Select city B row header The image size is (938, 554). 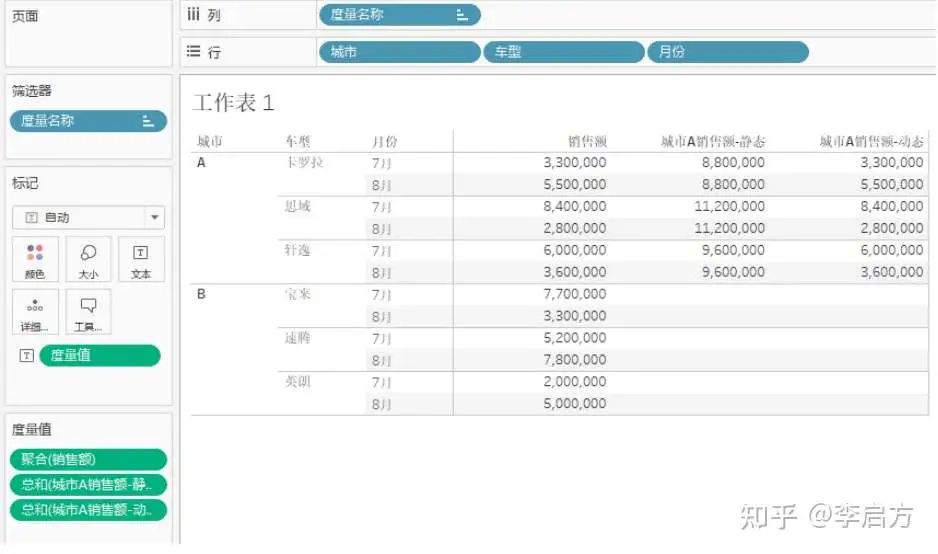tap(201, 294)
